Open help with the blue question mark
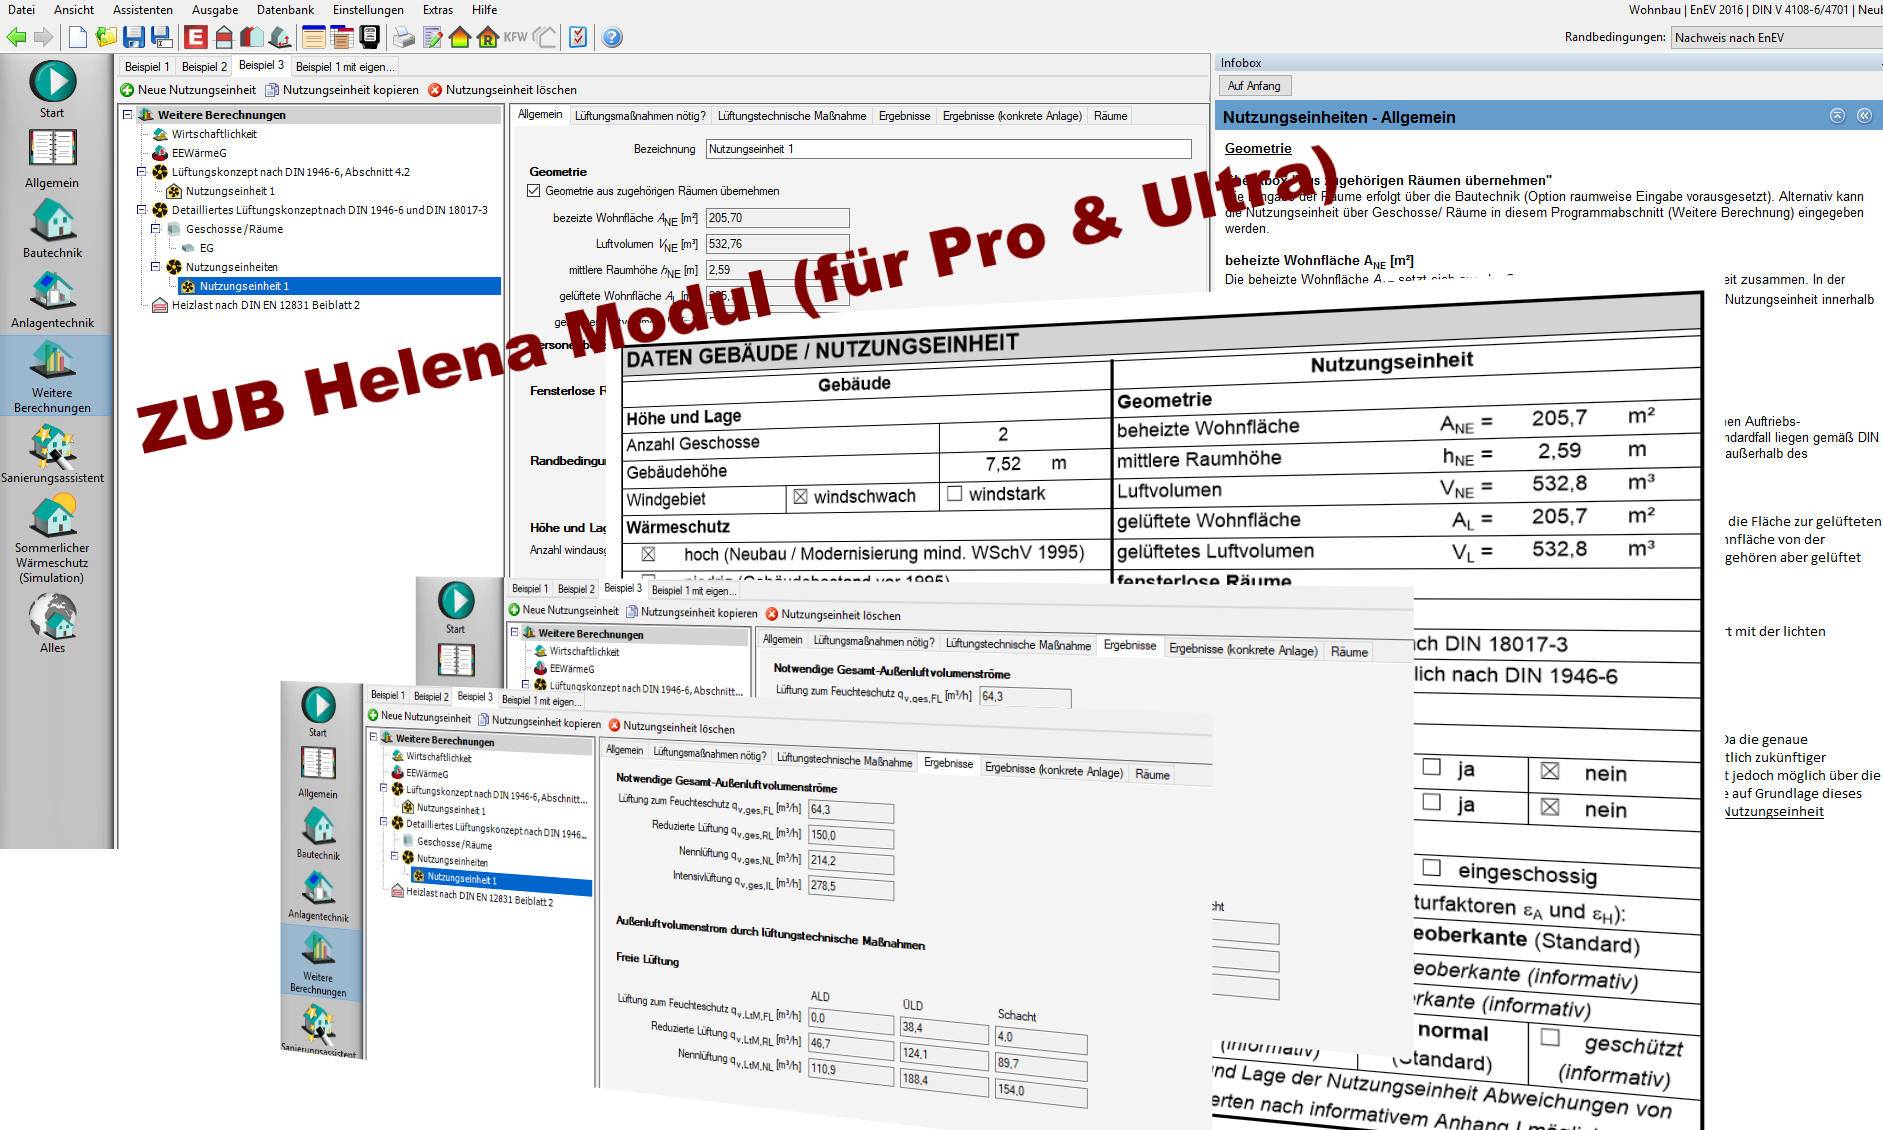Screen dimensions: 1883x1130 612,38
